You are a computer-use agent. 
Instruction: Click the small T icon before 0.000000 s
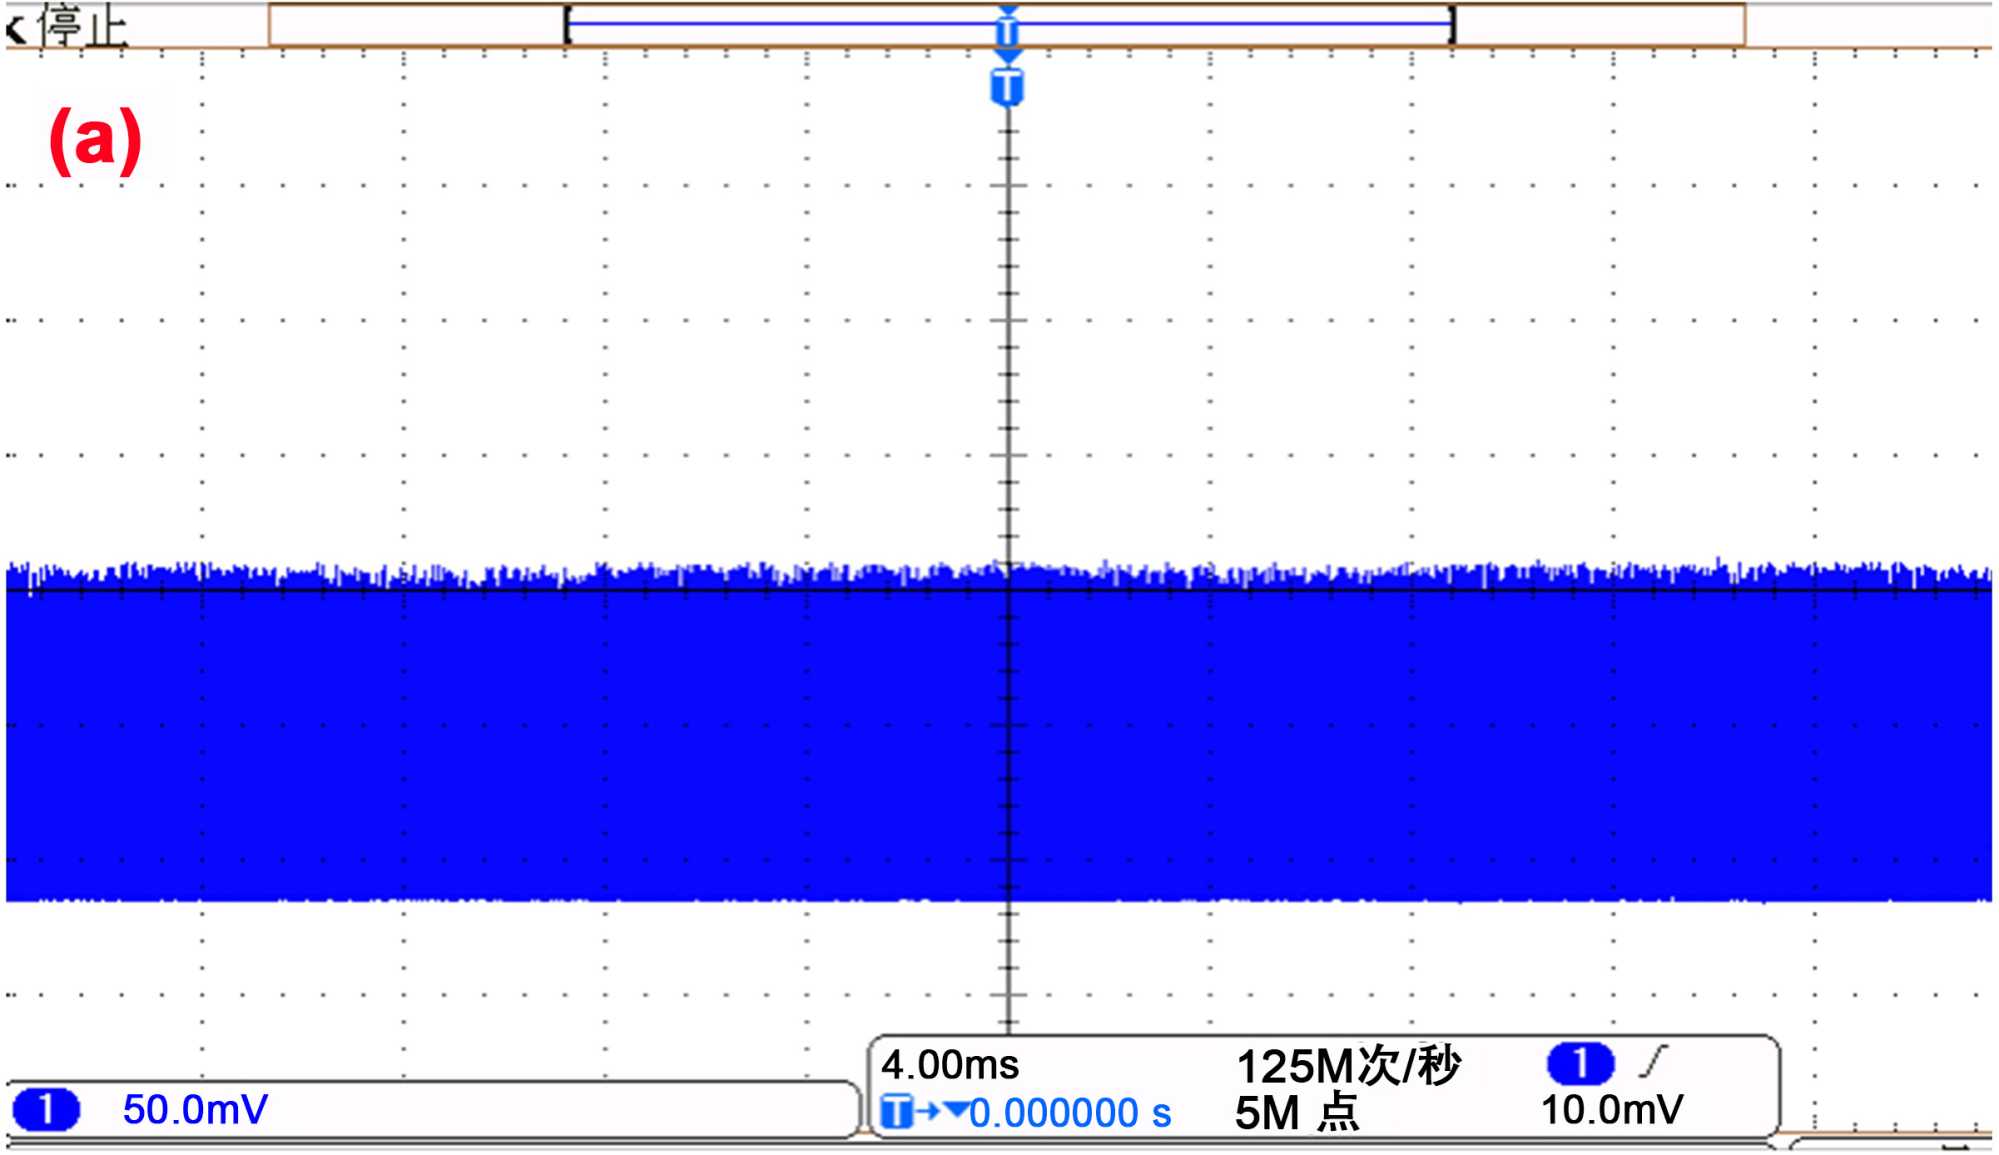[x=897, y=1112]
